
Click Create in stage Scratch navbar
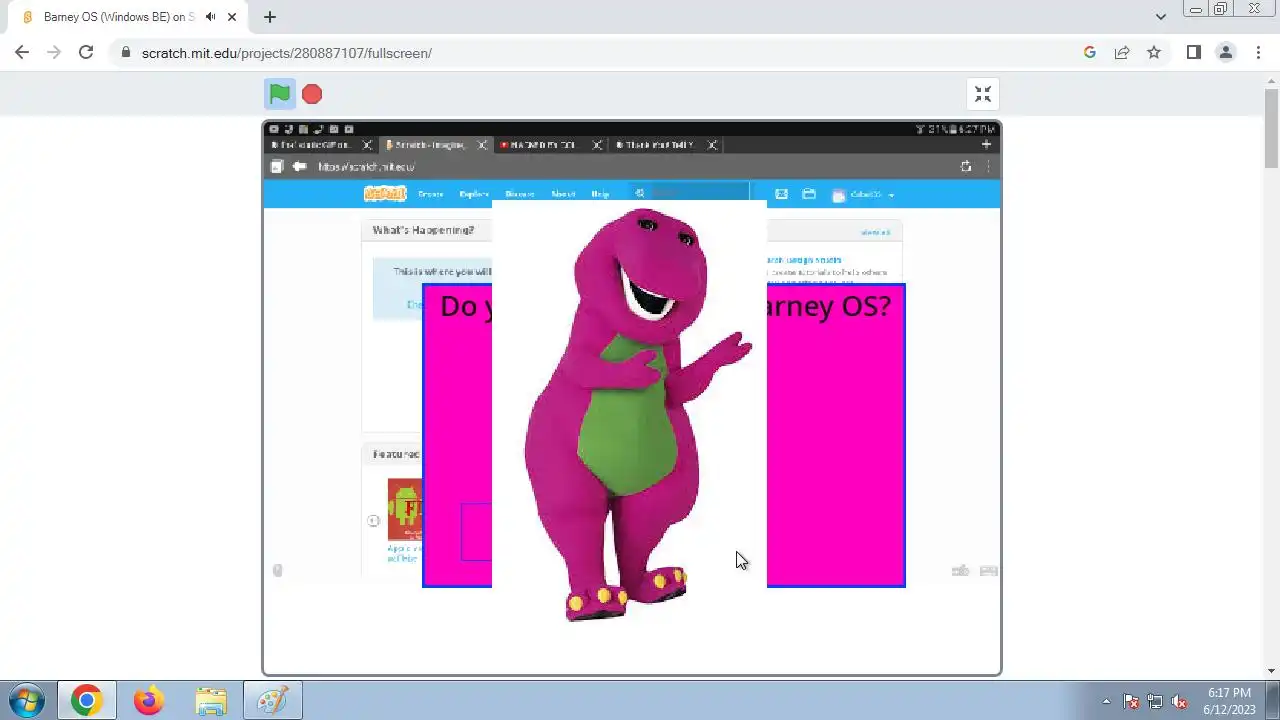click(431, 194)
